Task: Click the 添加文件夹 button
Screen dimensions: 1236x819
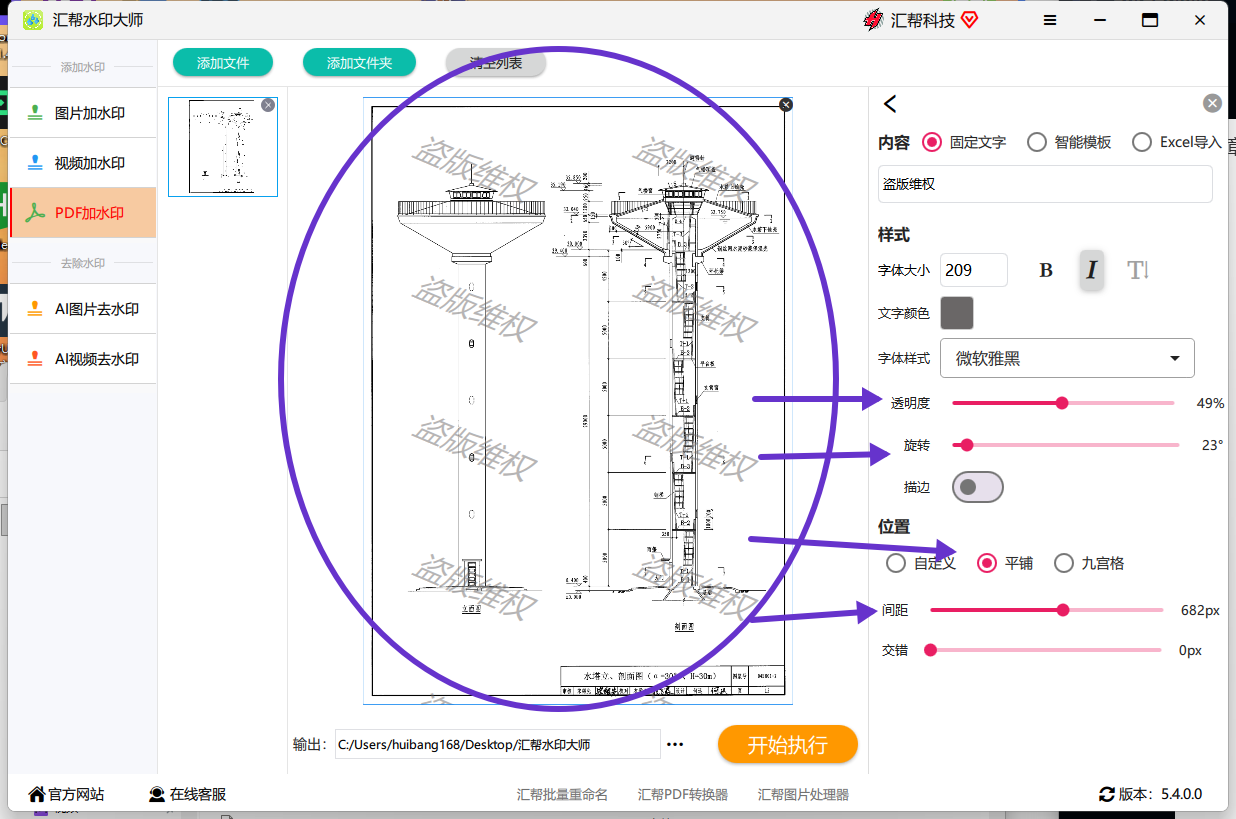Action: pos(359,63)
